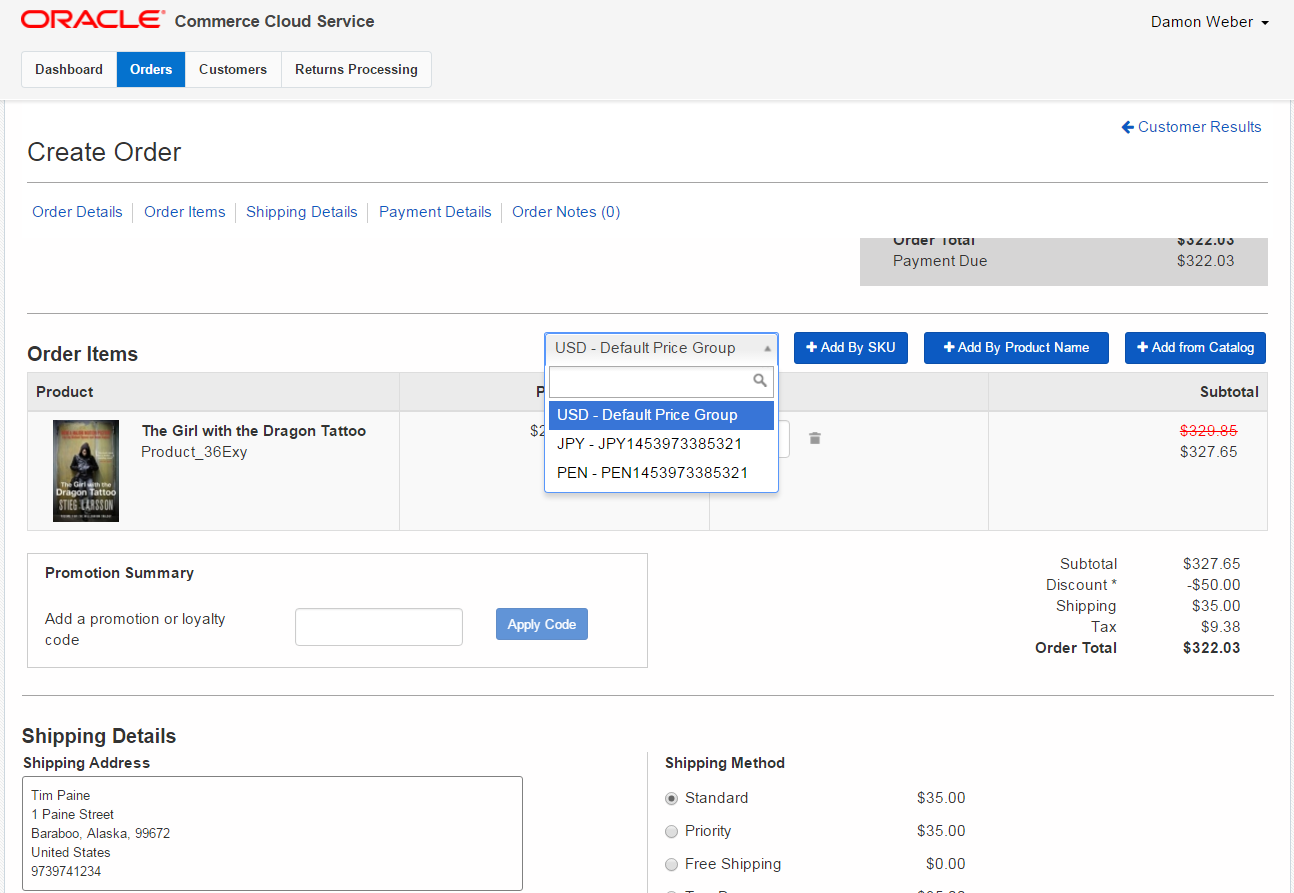Go to the Dashboard tab
Image resolution: width=1294 pixels, height=893 pixels.
[x=69, y=70]
